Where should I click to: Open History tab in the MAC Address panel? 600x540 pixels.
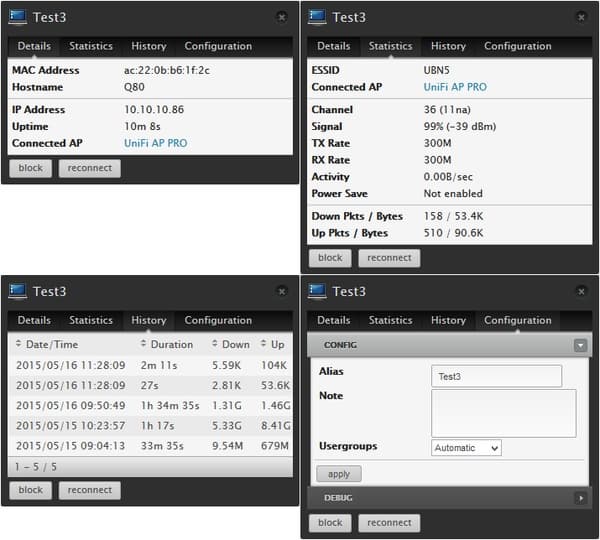[x=148, y=46]
